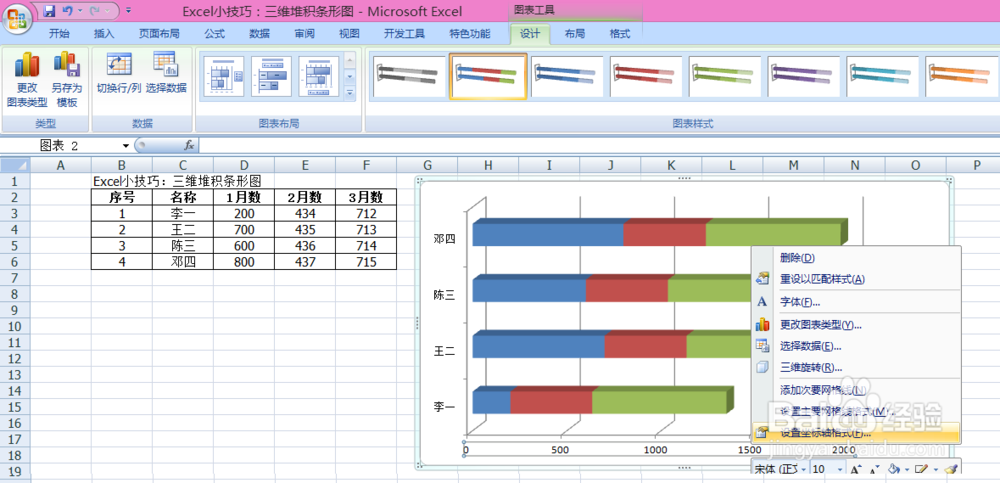Click the shape fill paint bucket icon
This screenshot has width=1000, height=483.
point(894,470)
